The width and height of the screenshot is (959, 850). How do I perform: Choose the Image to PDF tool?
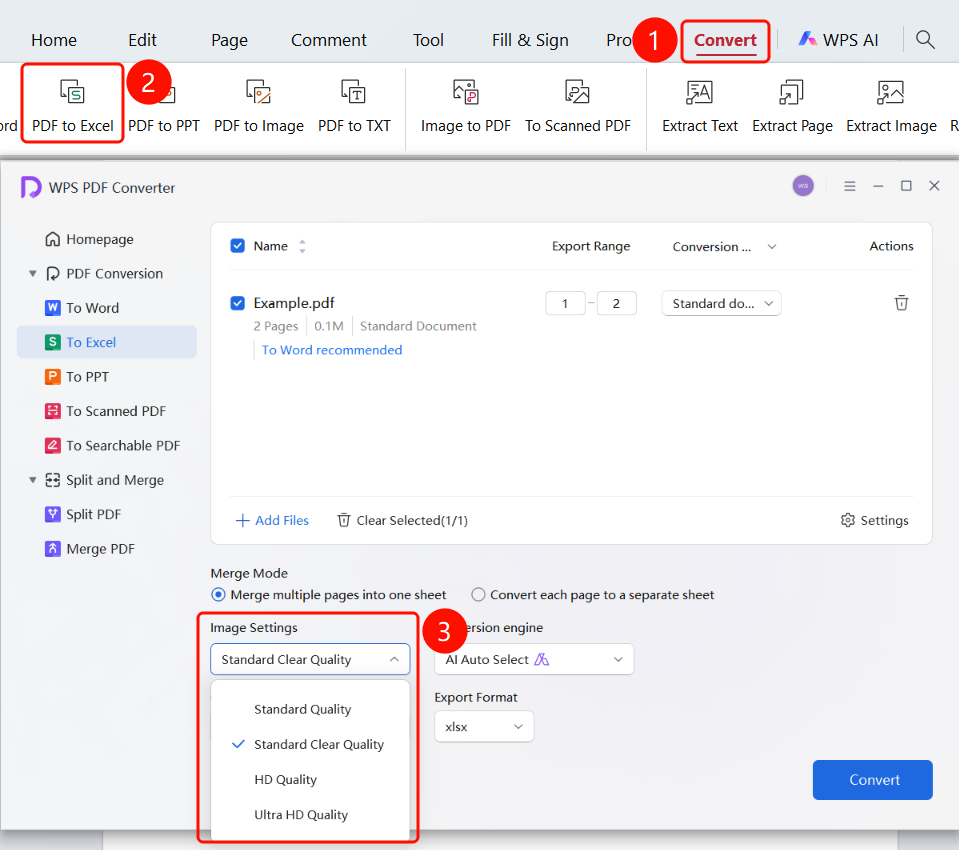(465, 105)
